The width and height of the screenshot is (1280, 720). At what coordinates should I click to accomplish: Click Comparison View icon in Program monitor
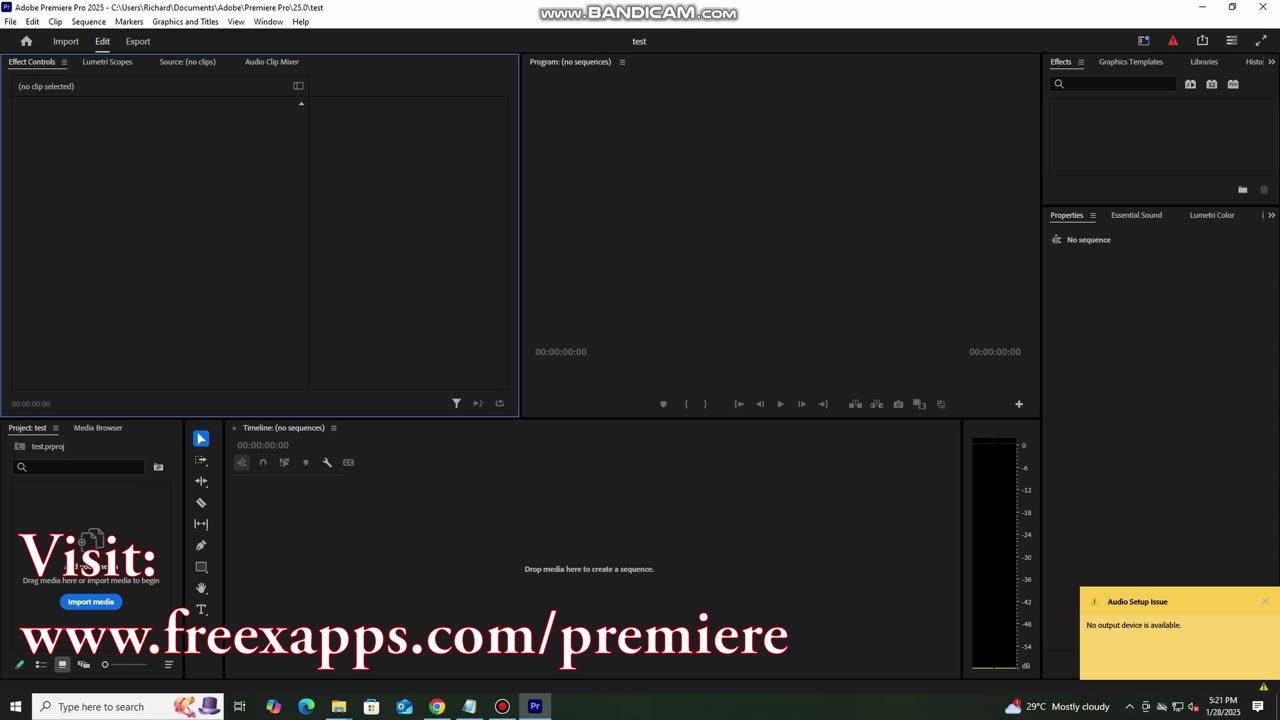(920, 404)
